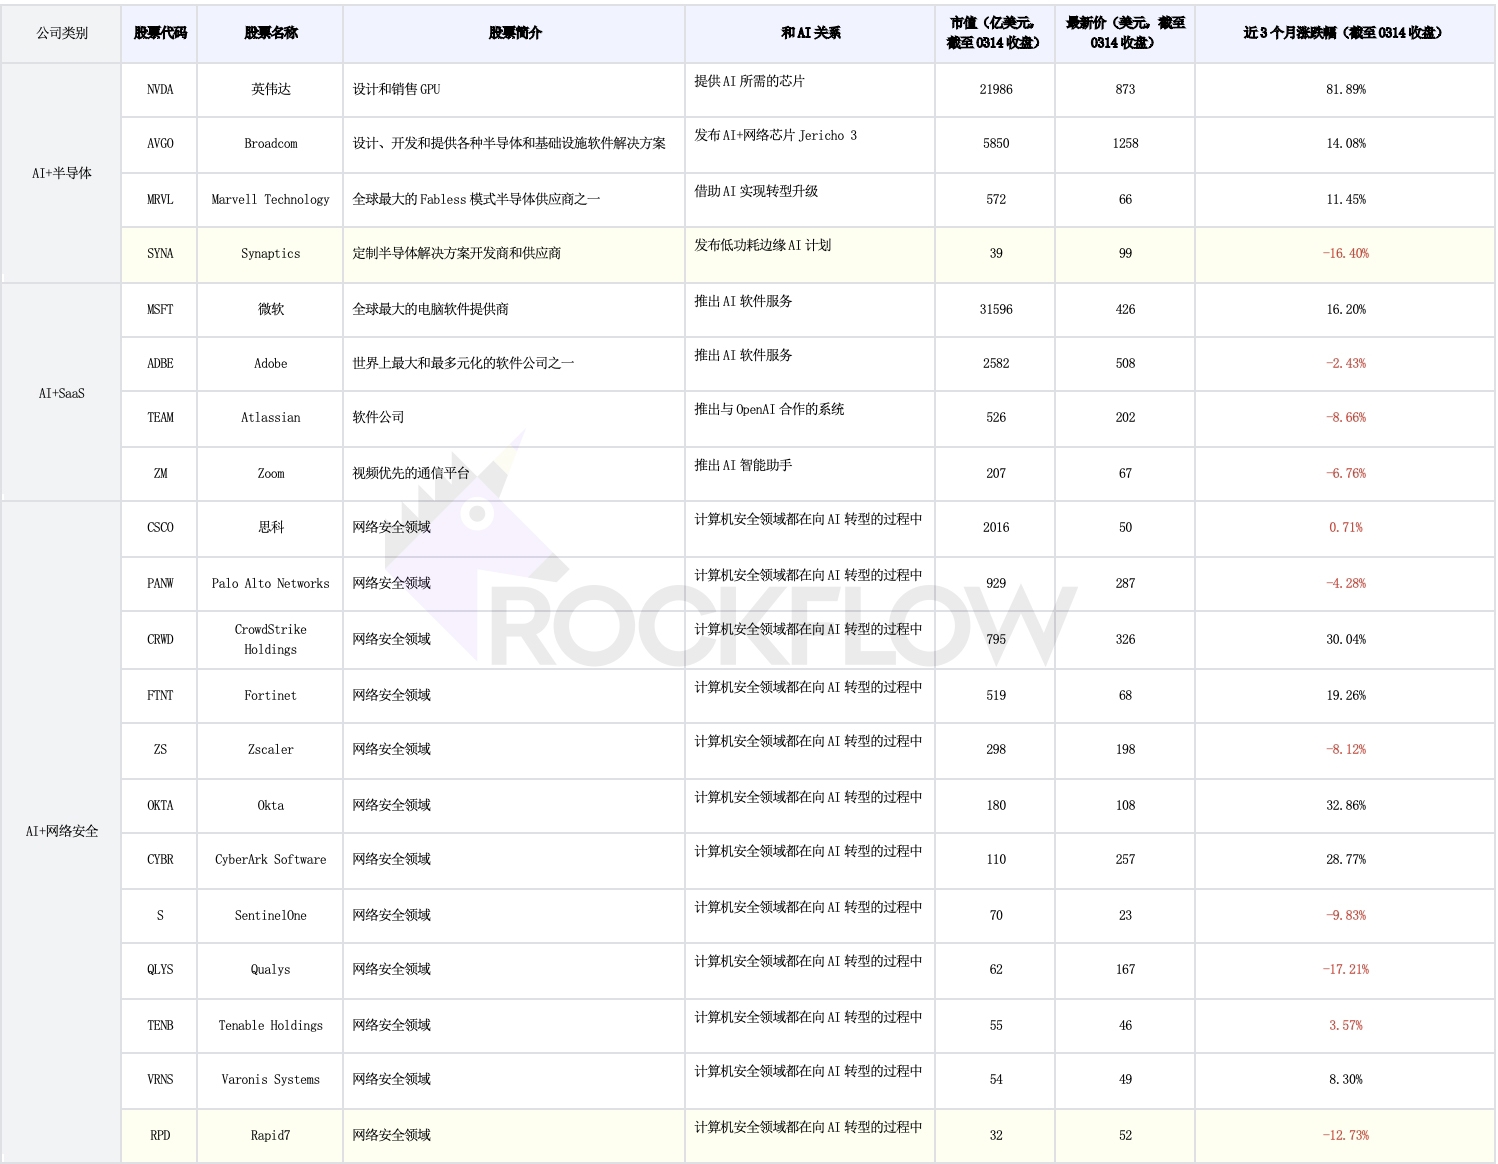This screenshot has height=1164, width=1498.
Task: Click the ZM ticker cell
Action: click(x=160, y=473)
